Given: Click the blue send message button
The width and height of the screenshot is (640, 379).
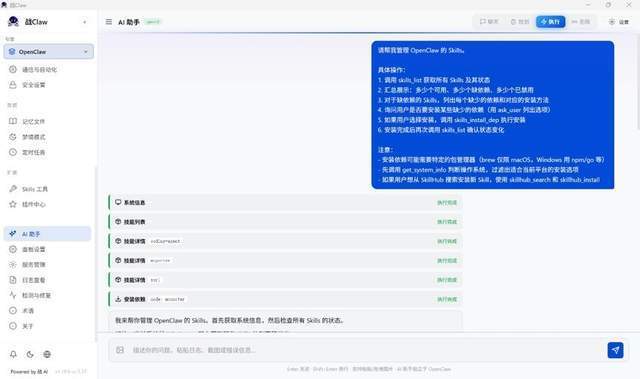Looking at the screenshot, I should (615, 350).
